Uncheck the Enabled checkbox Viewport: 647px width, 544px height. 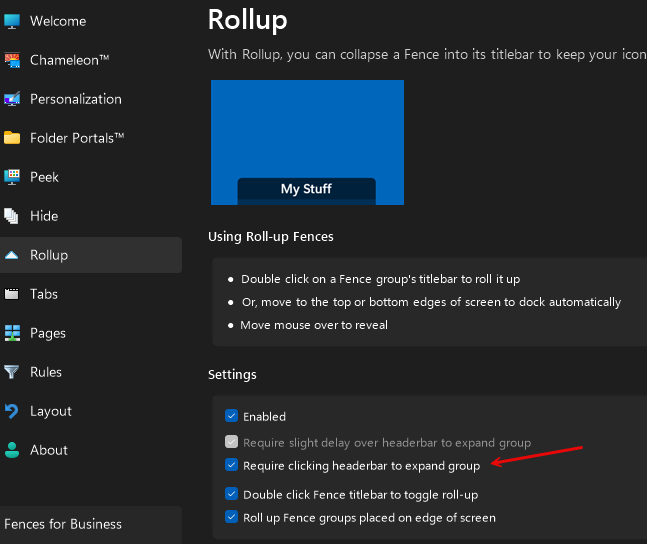click(232, 416)
